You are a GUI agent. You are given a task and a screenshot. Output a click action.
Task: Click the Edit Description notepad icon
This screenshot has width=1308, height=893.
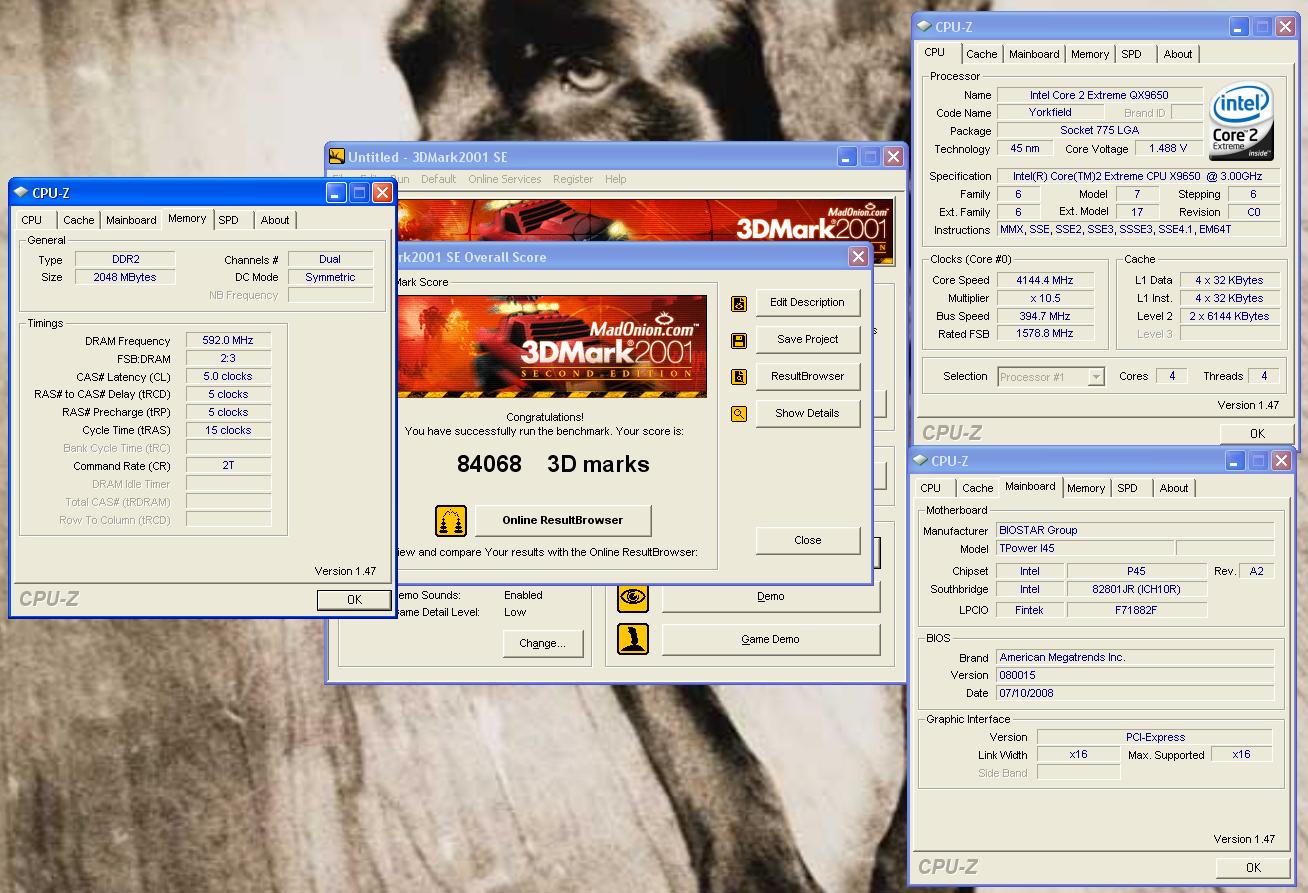click(739, 304)
